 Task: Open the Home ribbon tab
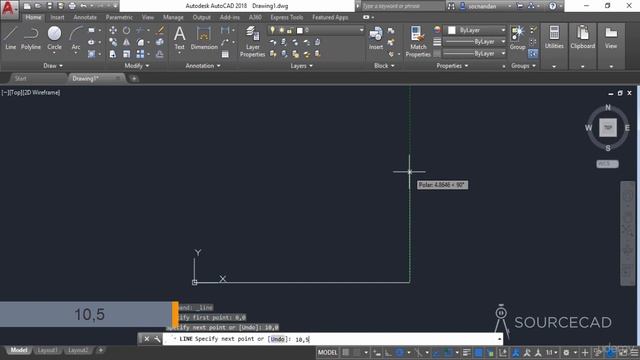tap(33, 17)
